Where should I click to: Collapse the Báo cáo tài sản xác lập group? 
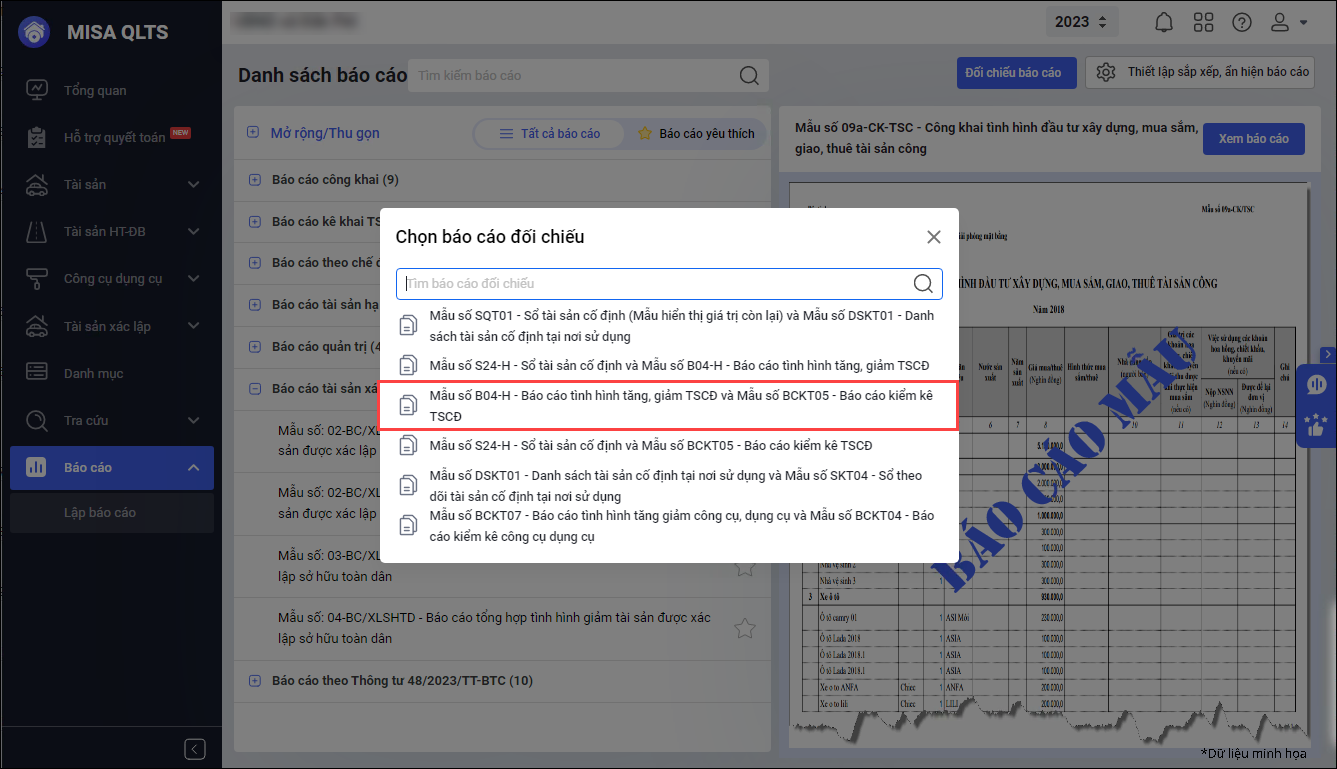click(254, 389)
